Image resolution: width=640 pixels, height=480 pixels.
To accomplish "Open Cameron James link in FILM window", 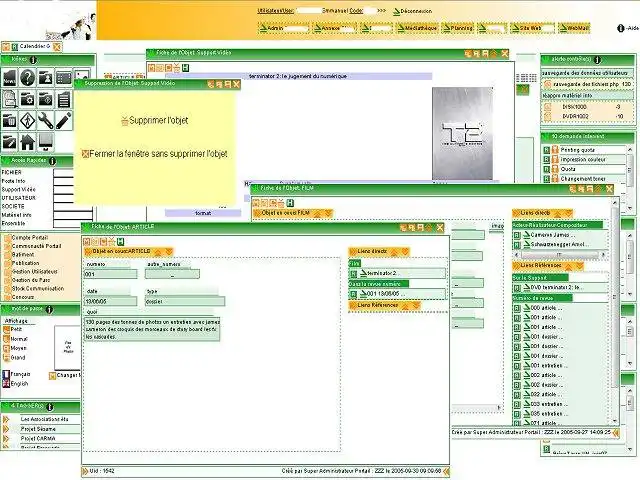I will (x=549, y=235).
